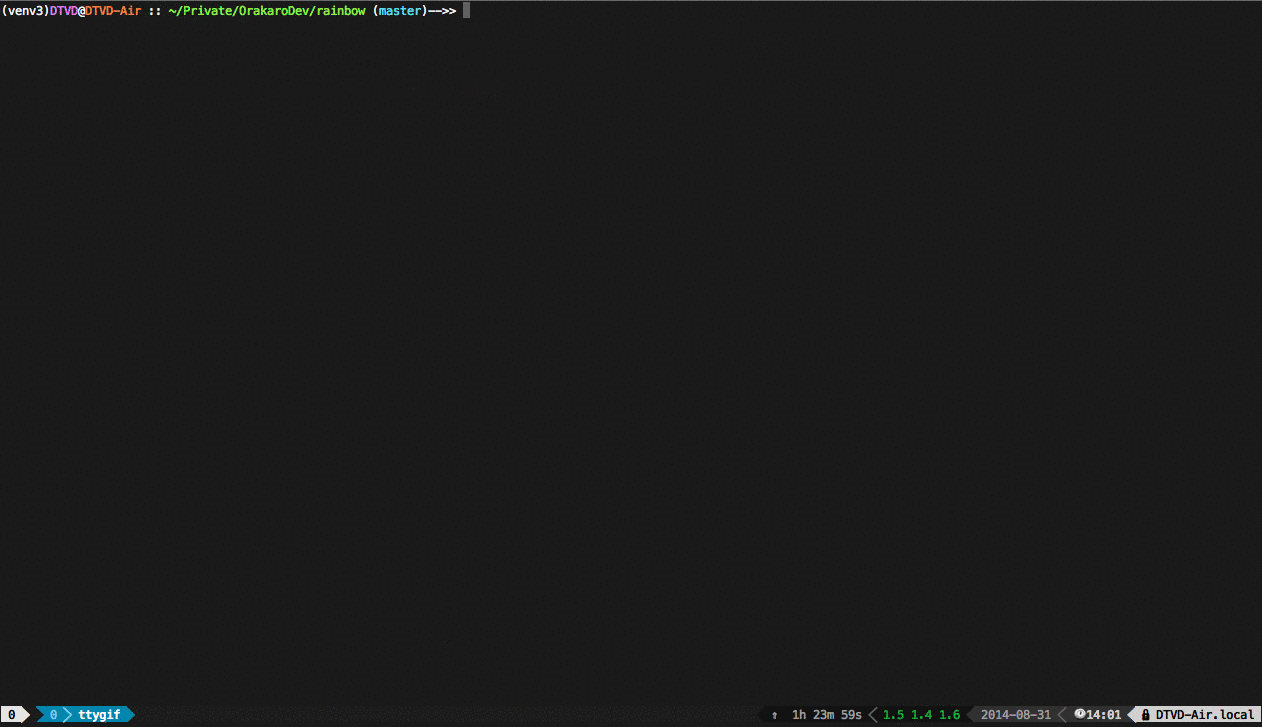Click the purple DTVD username in prompt
This screenshot has height=727, width=1262.
coord(64,11)
